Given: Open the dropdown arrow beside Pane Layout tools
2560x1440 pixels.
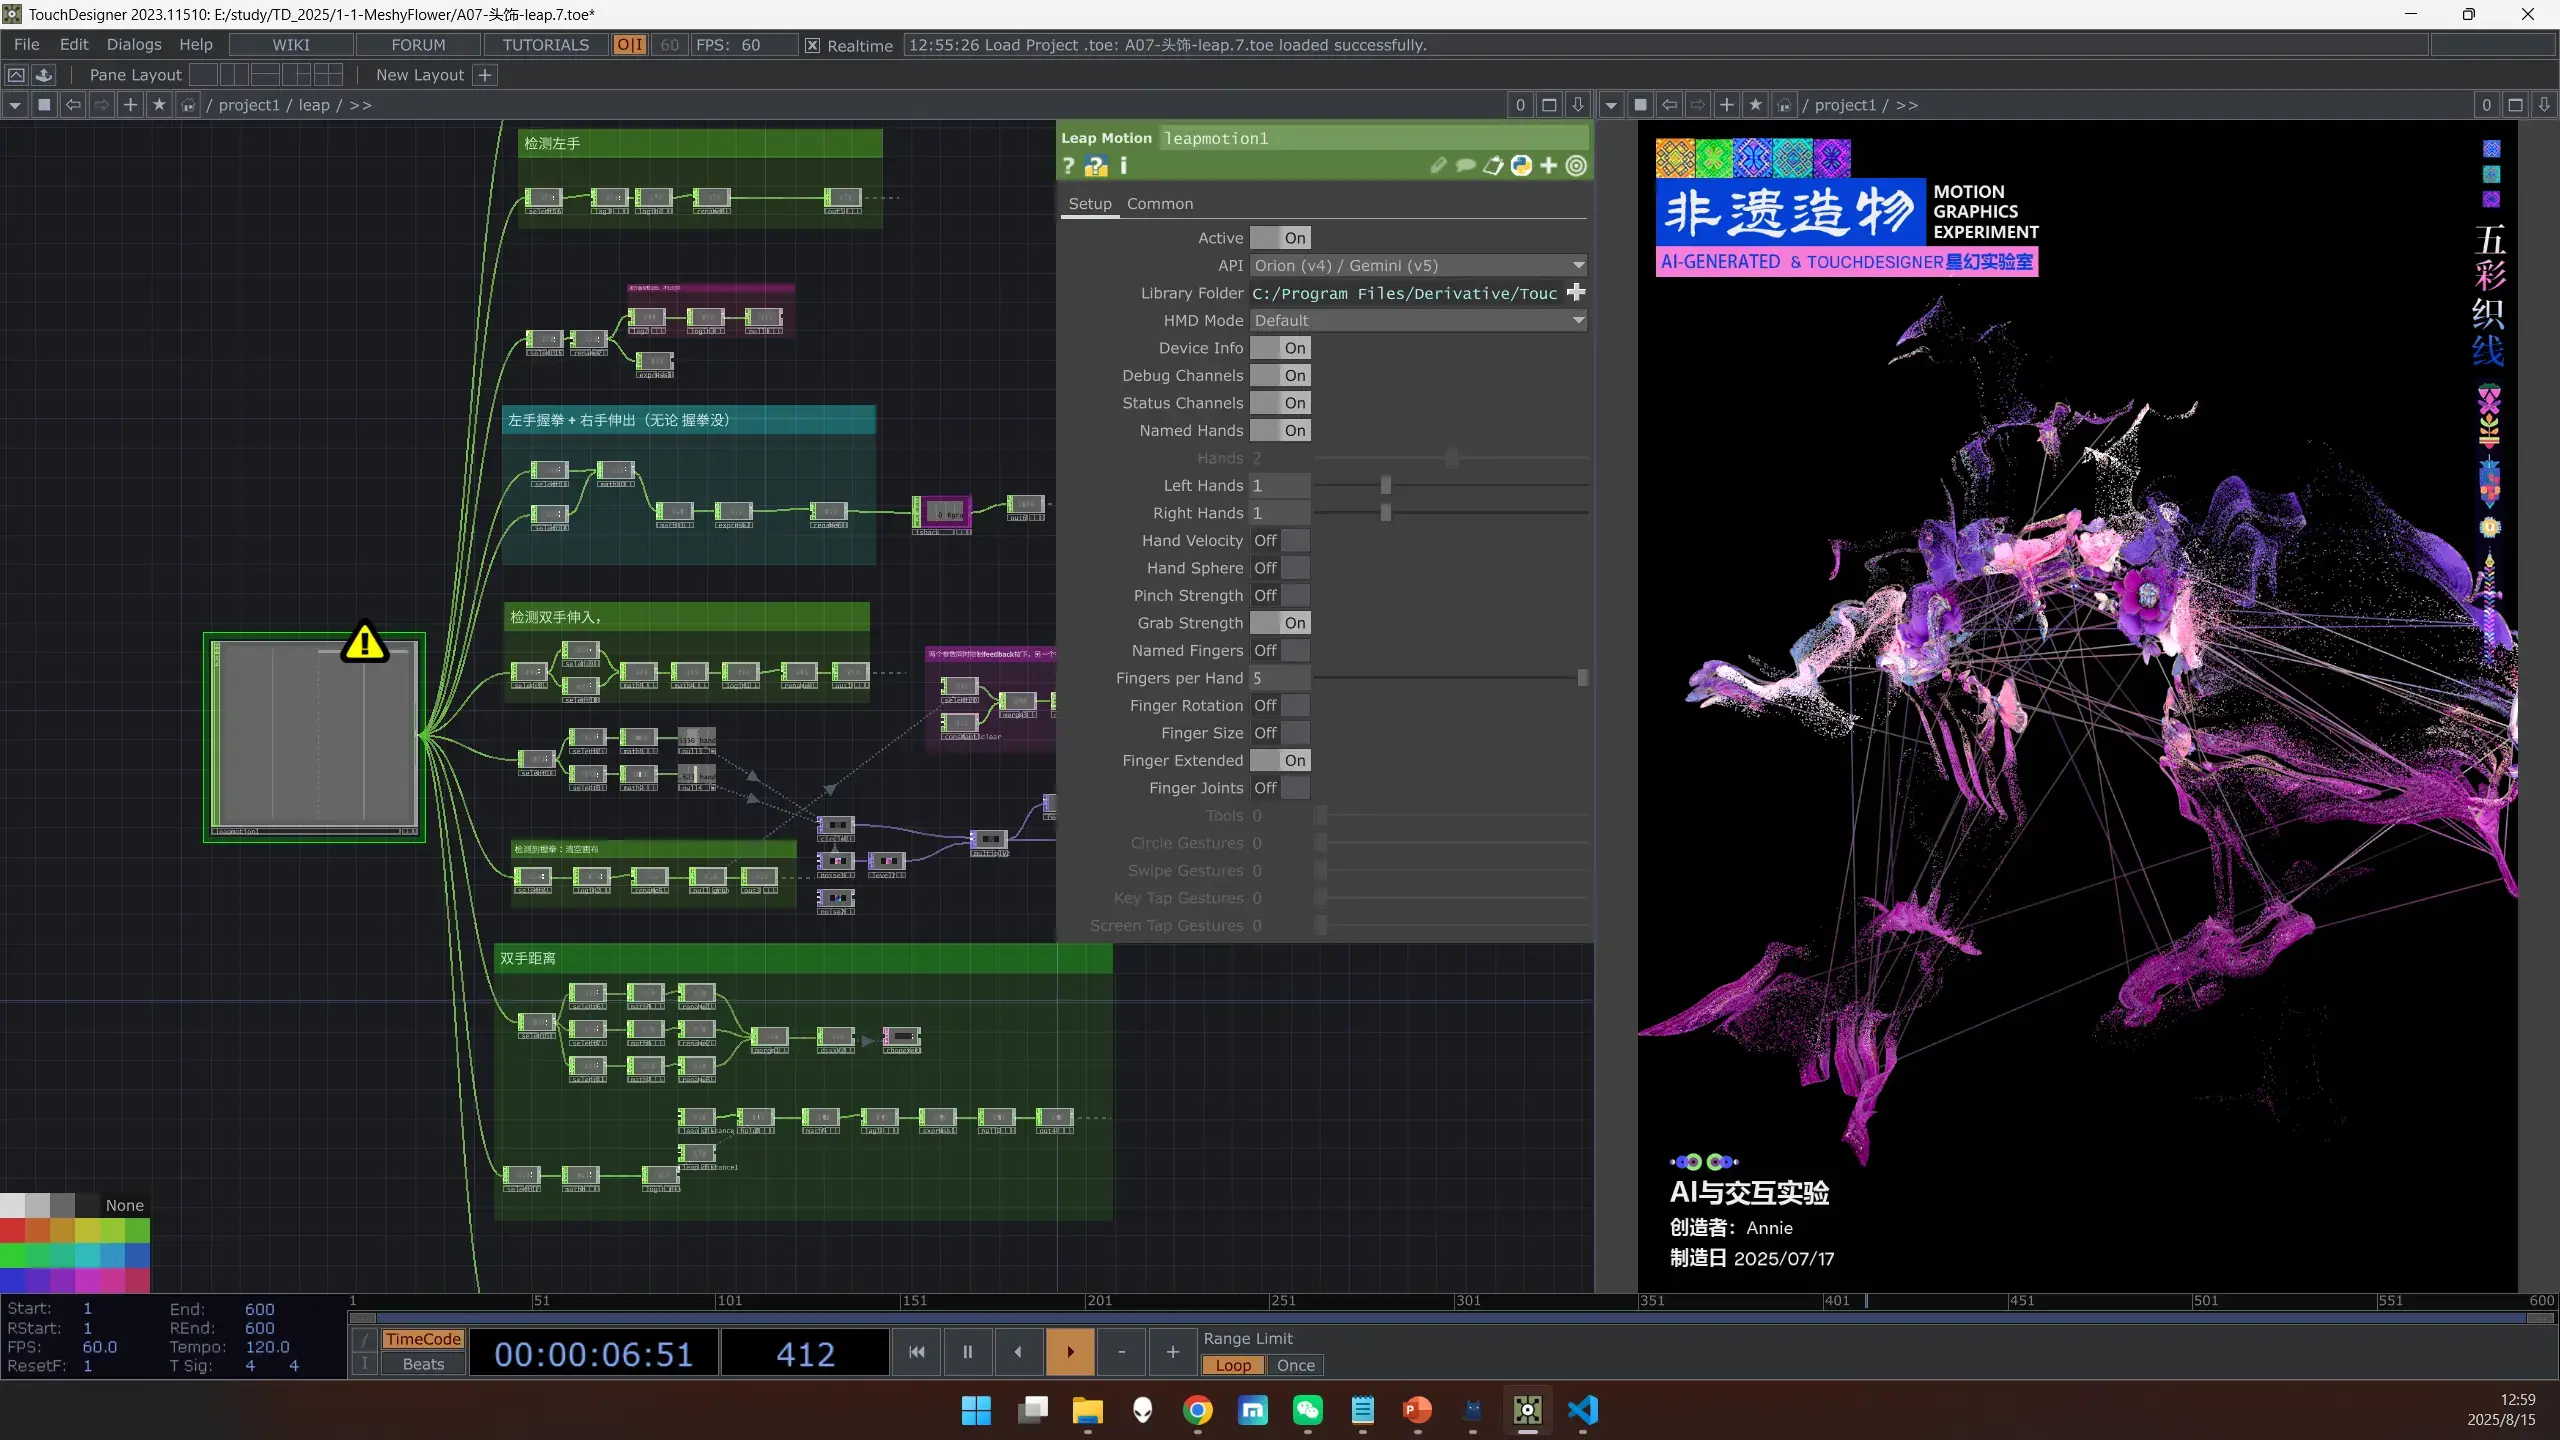Looking at the screenshot, I should (x=15, y=104).
